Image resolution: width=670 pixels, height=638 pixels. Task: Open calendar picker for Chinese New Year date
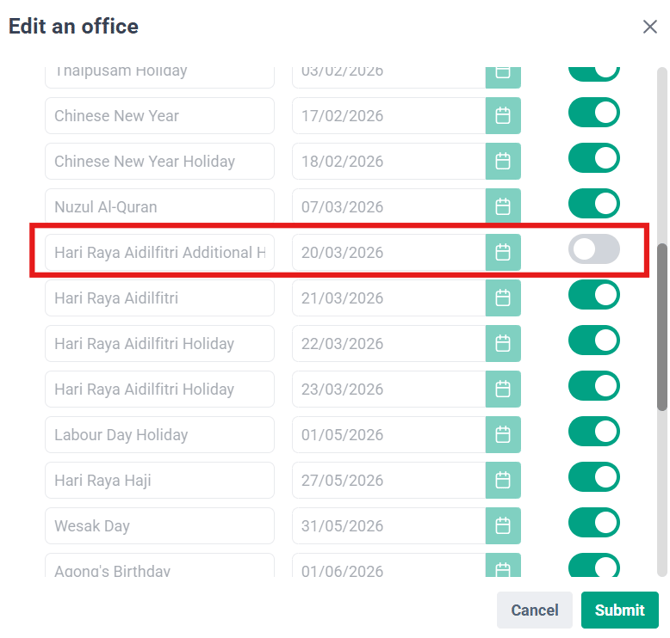pyautogui.click(x=503, y=116)
